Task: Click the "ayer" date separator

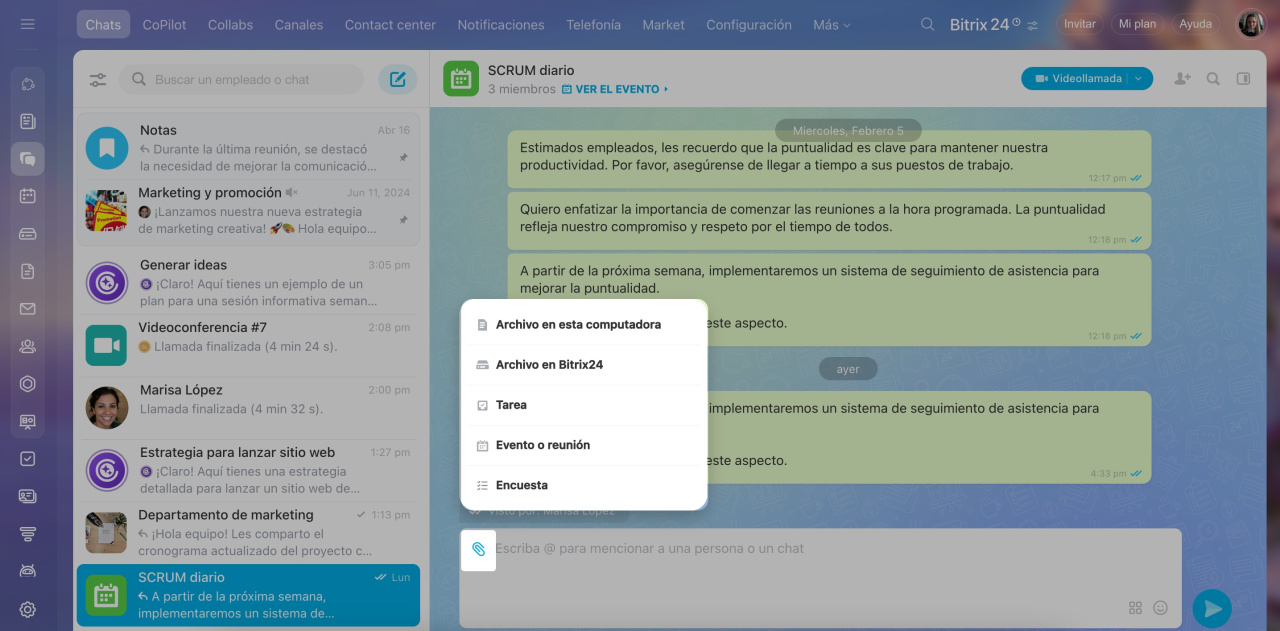Action: [x=848, y=369]
